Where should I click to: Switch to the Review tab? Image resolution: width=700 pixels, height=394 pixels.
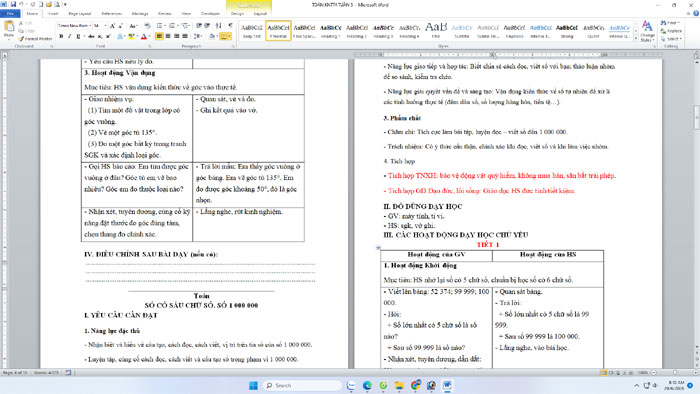click(x=165, y=14)
